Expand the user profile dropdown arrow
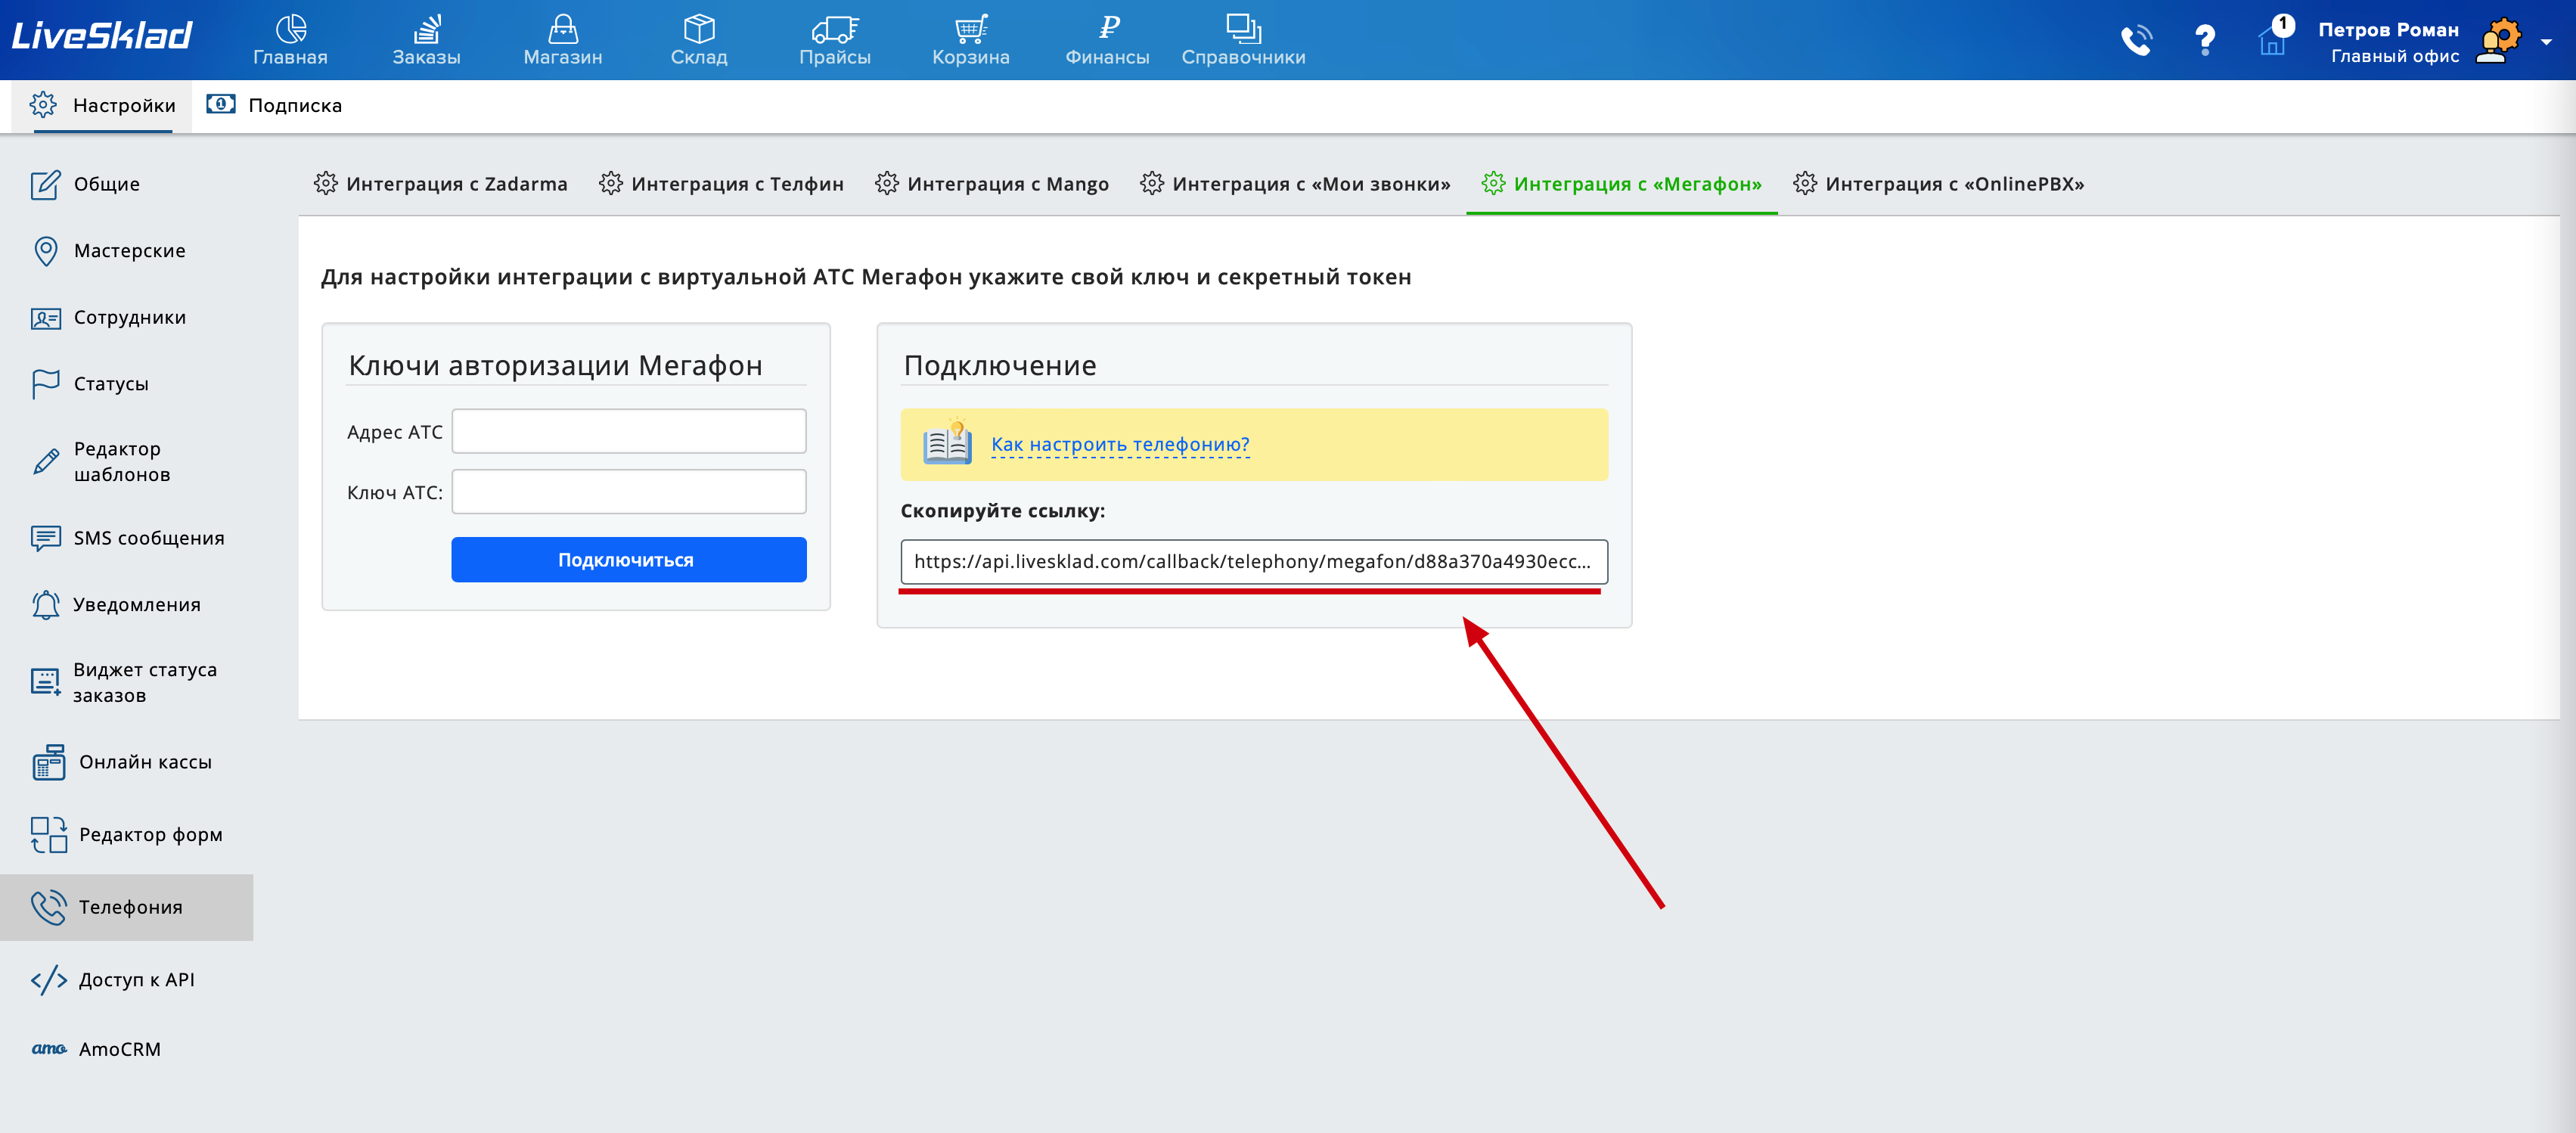The height and width of the screenshot is (1133, 2576). [2546, 42]
